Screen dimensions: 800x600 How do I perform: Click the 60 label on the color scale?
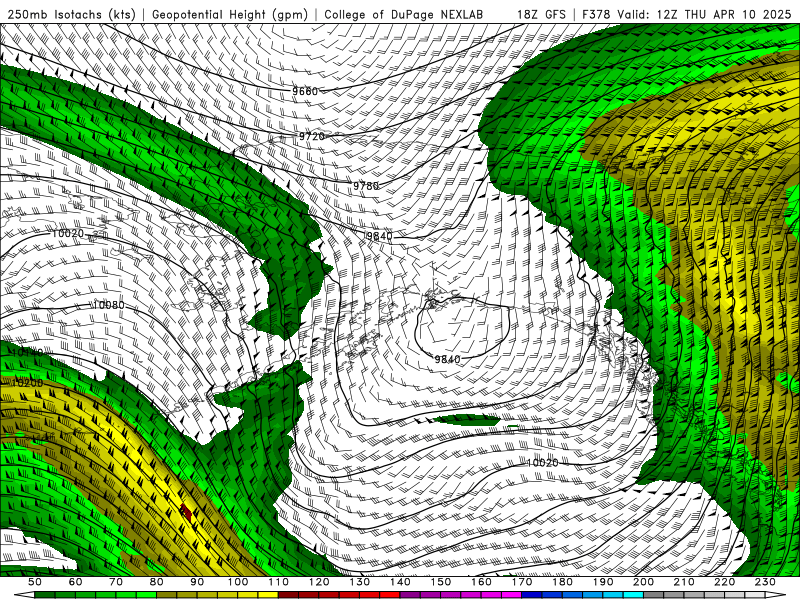[x=76, y=582]
